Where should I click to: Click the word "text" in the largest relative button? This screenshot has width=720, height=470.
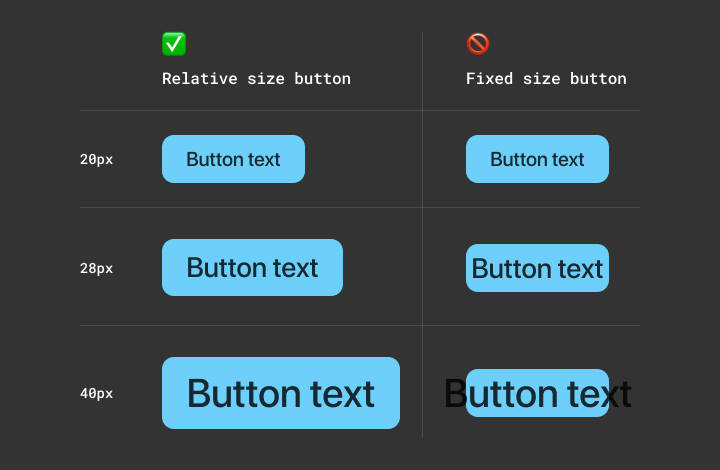(x=334, y=394)
